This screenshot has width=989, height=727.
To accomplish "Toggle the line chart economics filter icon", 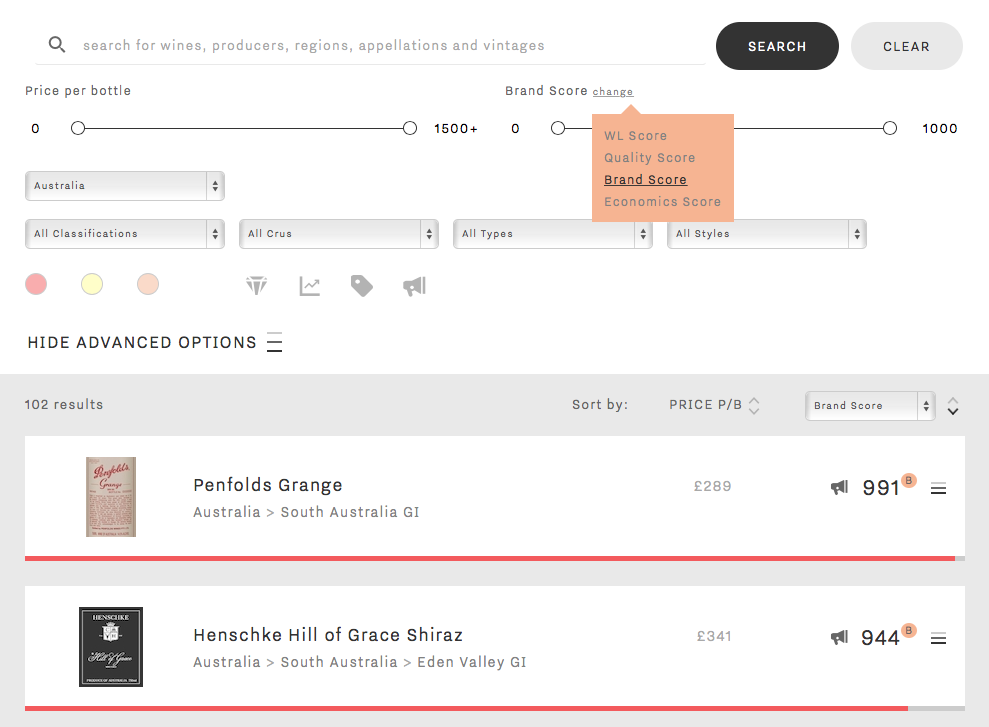I will (x=309, y=286).
